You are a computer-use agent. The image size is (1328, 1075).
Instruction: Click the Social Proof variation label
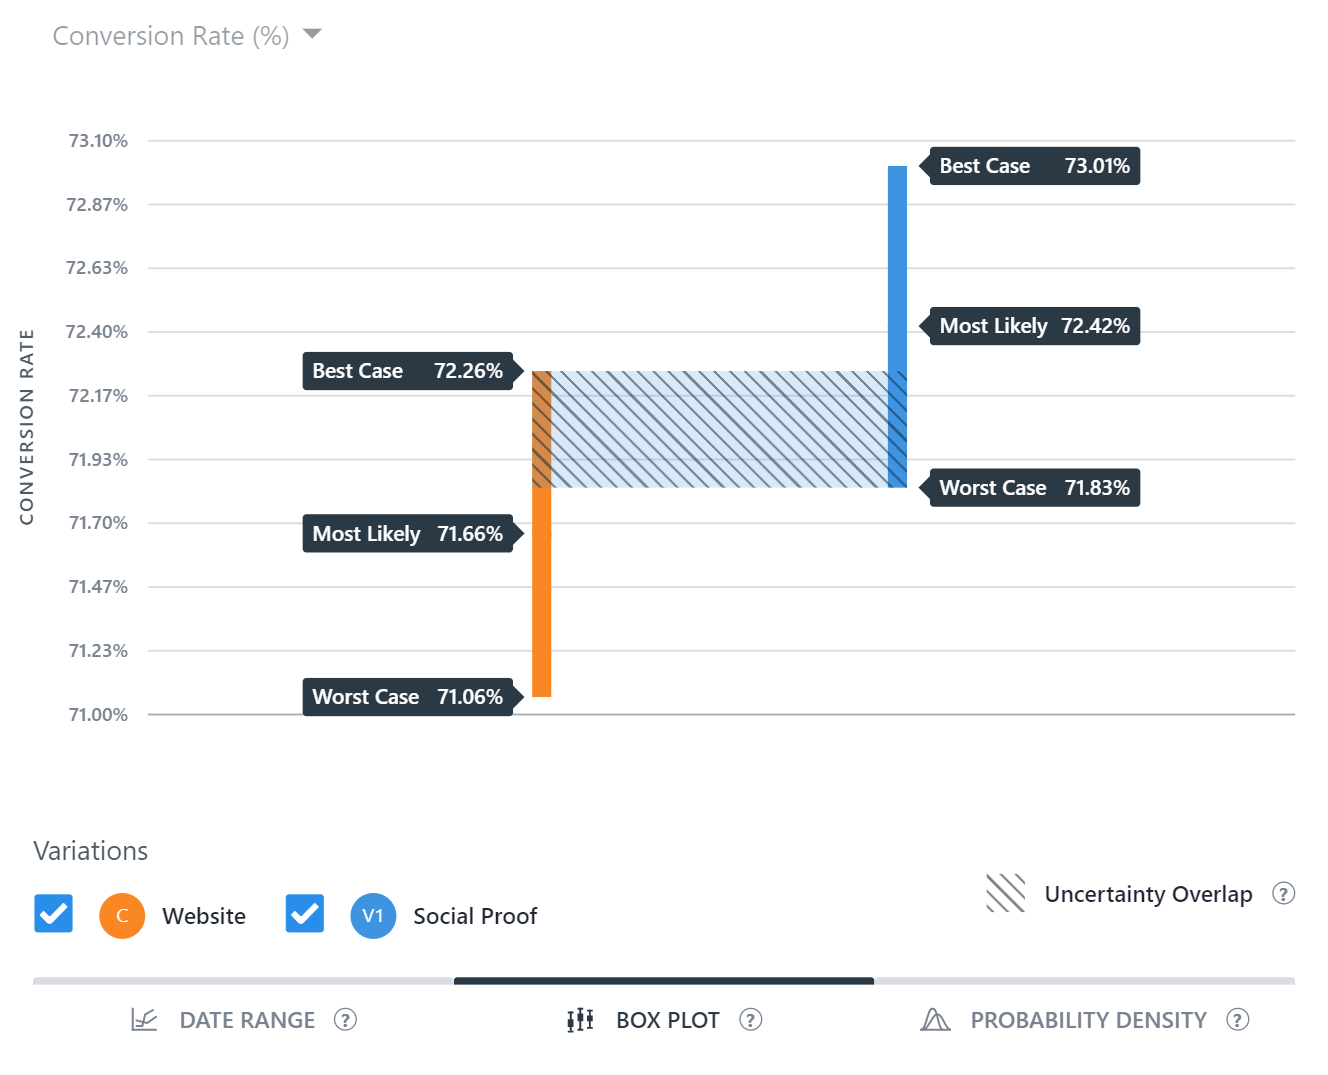[475, 916]
